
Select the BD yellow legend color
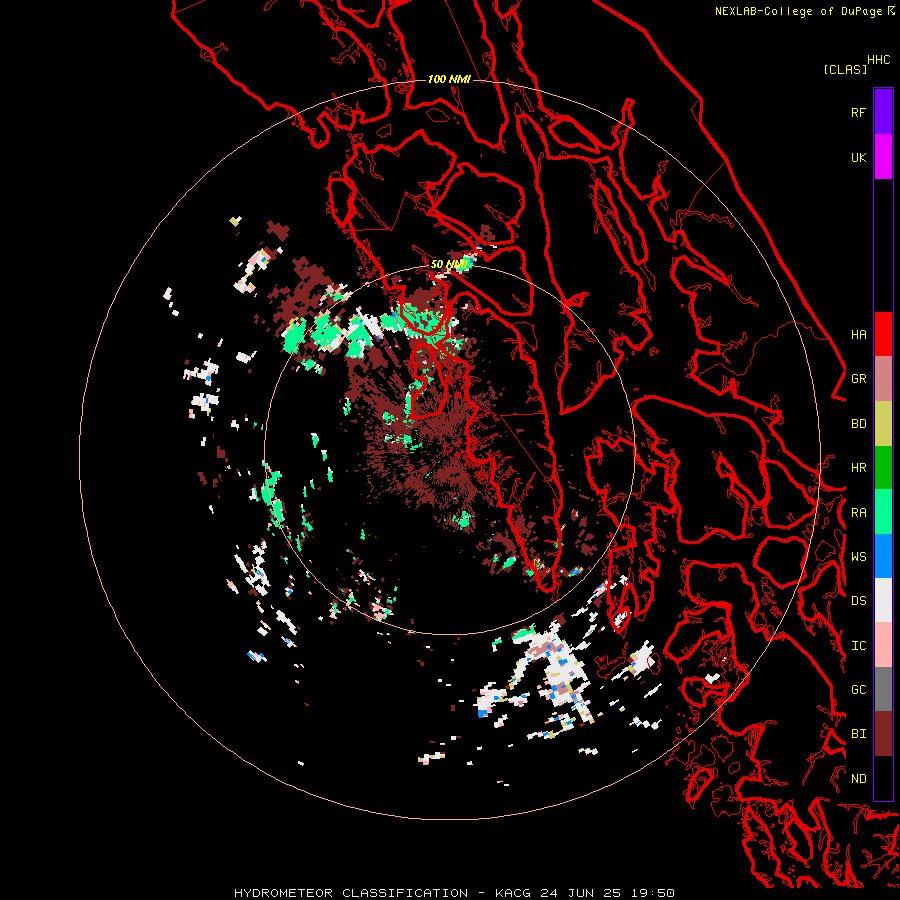click(x=883, y=424)
